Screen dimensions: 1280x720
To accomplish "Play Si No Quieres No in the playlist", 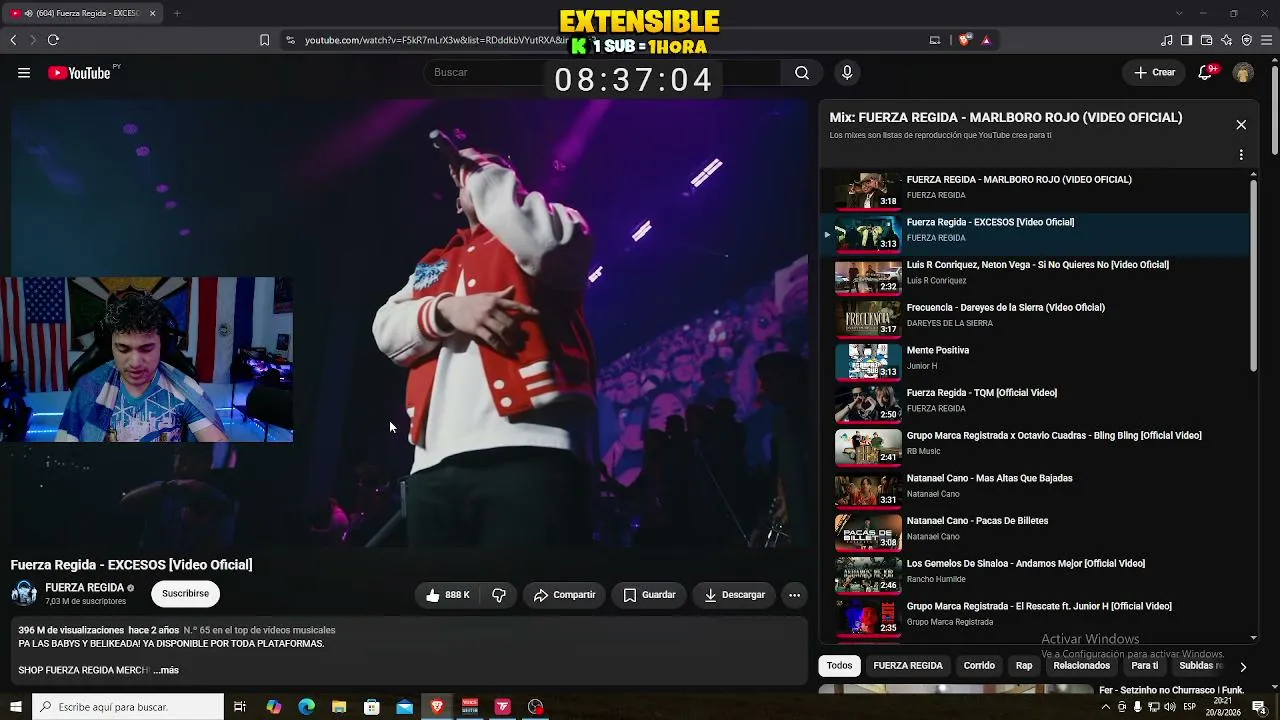I will click(x=1035, y=275).
